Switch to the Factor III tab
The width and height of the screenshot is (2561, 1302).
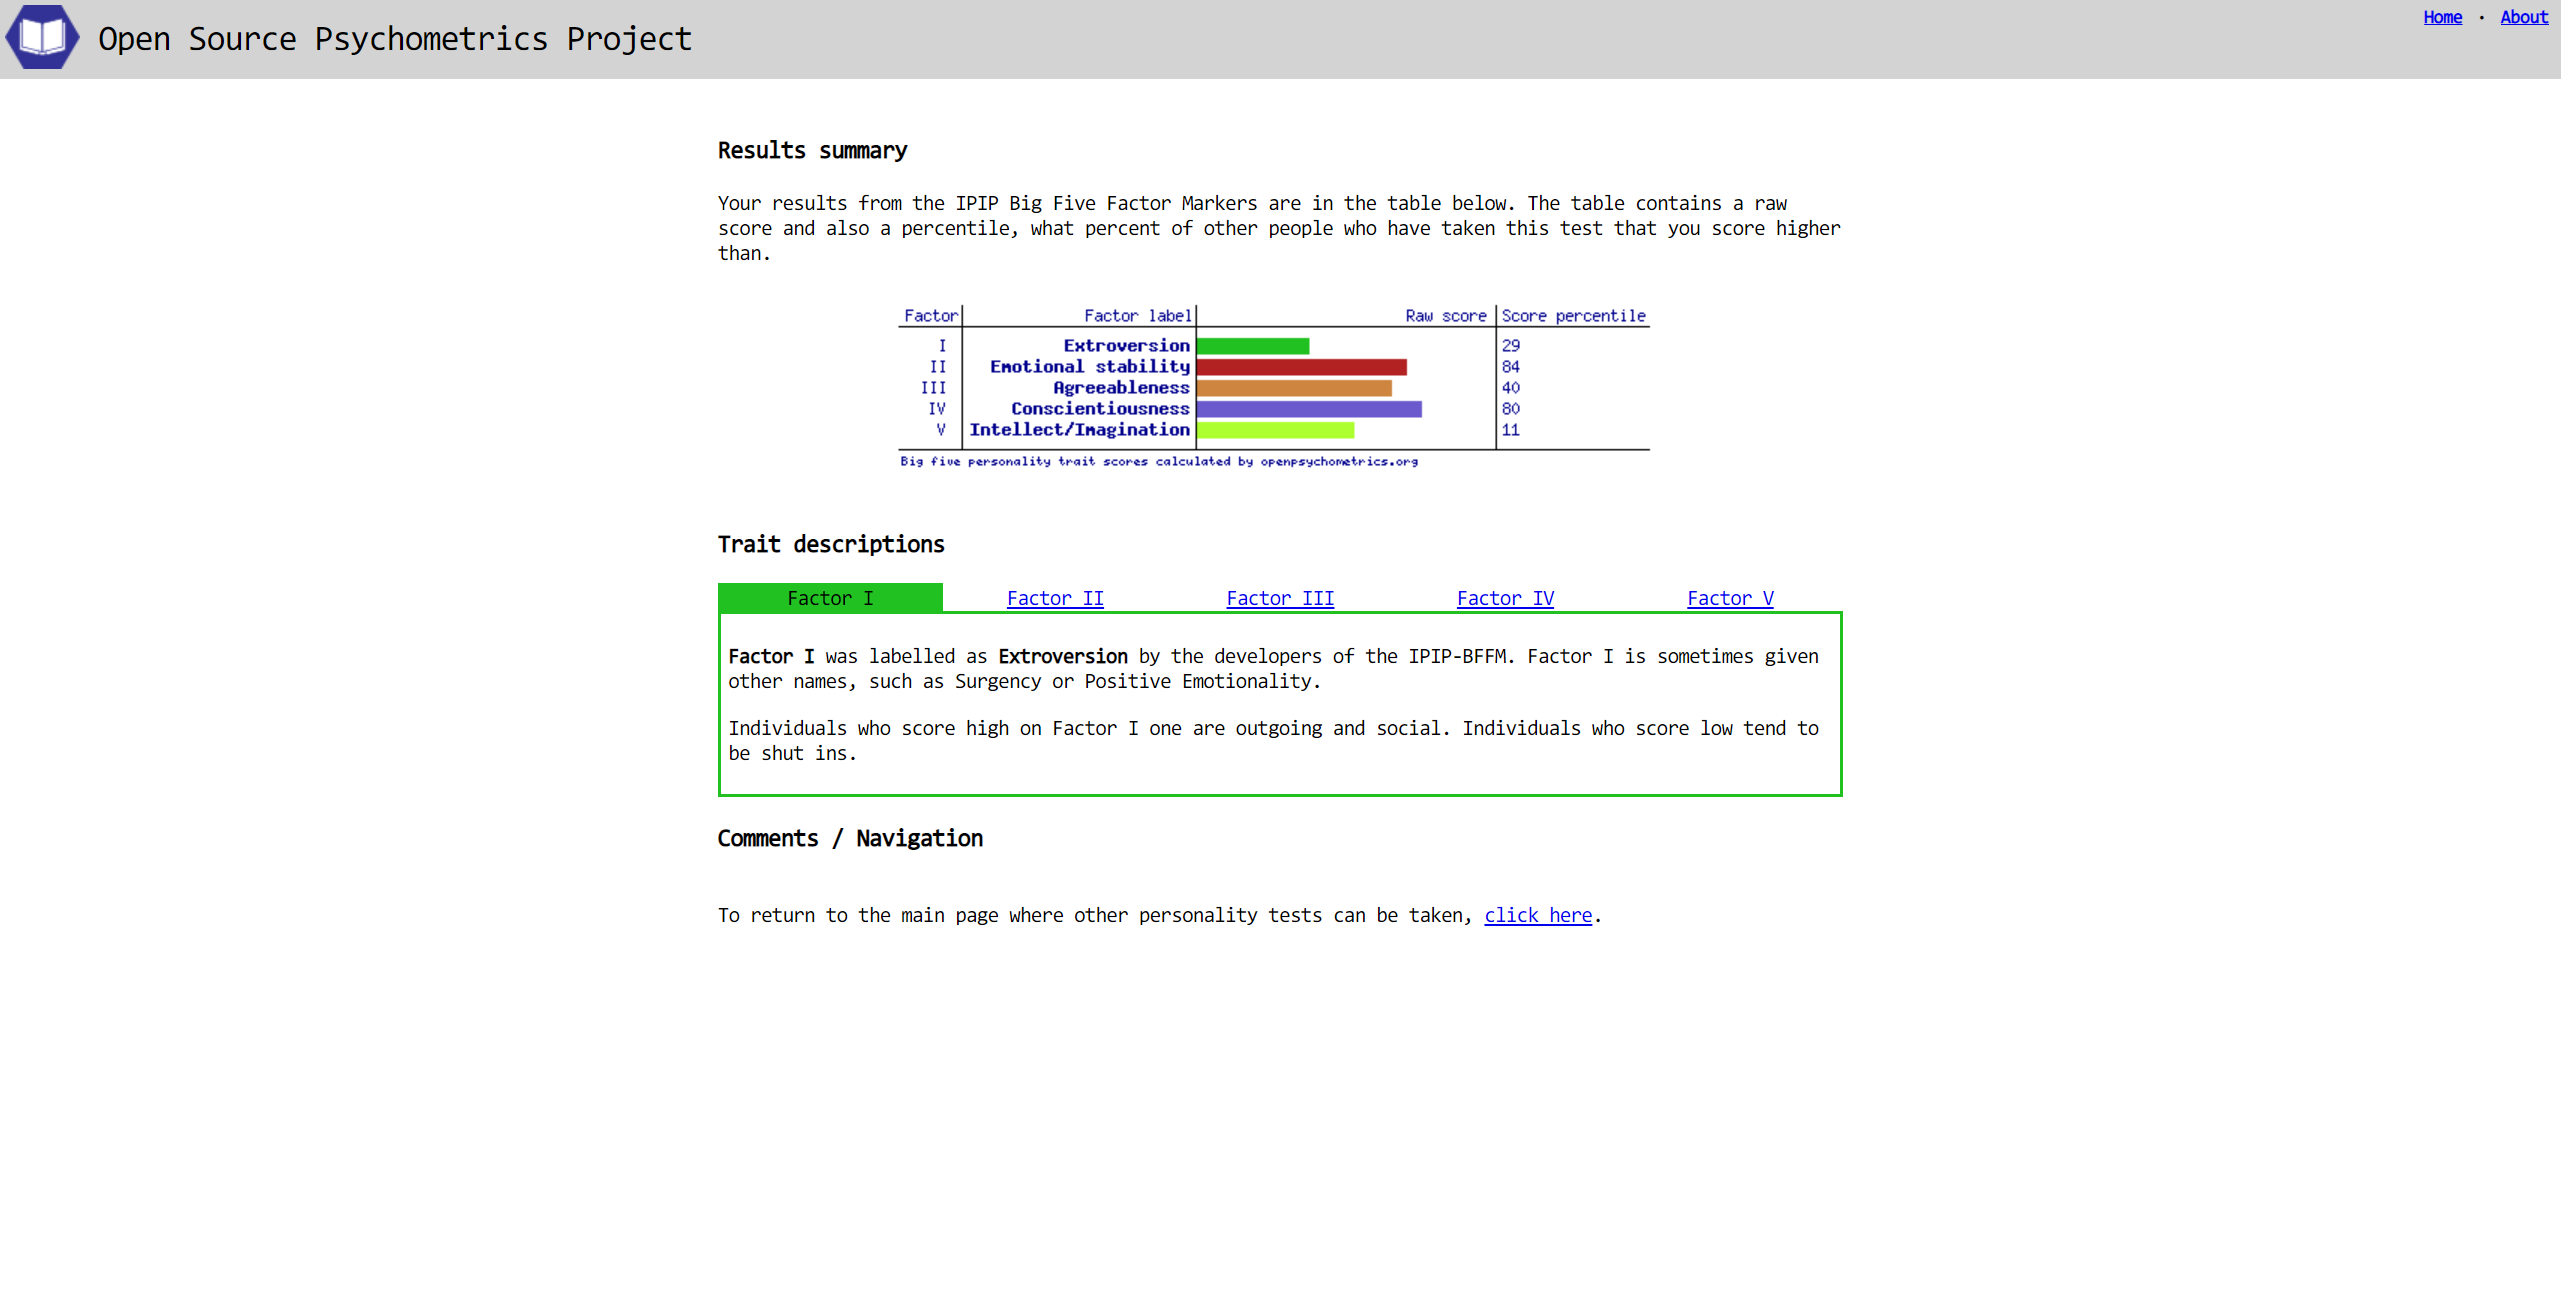(1279, 598)
